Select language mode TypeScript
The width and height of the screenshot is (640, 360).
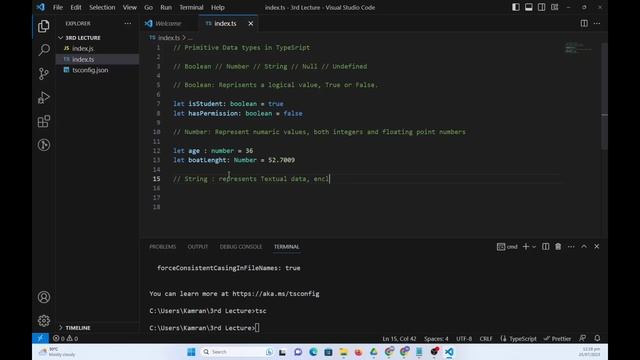[x=523, y=338]
